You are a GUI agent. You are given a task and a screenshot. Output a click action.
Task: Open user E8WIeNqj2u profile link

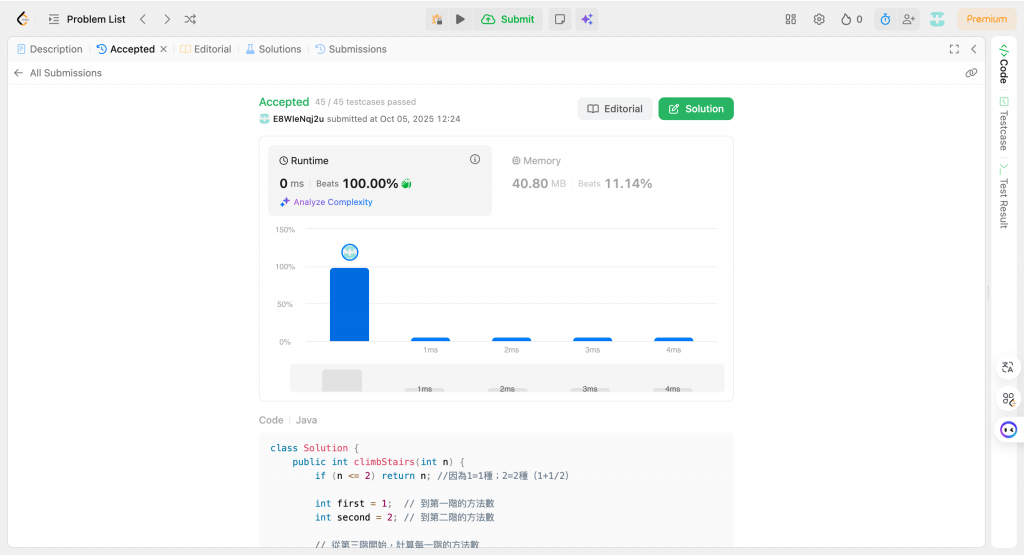(298, 119)
